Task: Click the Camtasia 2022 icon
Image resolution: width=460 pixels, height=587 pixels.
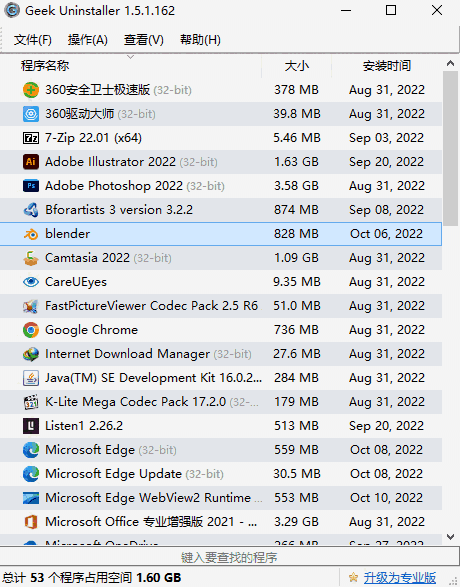Action: click(31, 258)
